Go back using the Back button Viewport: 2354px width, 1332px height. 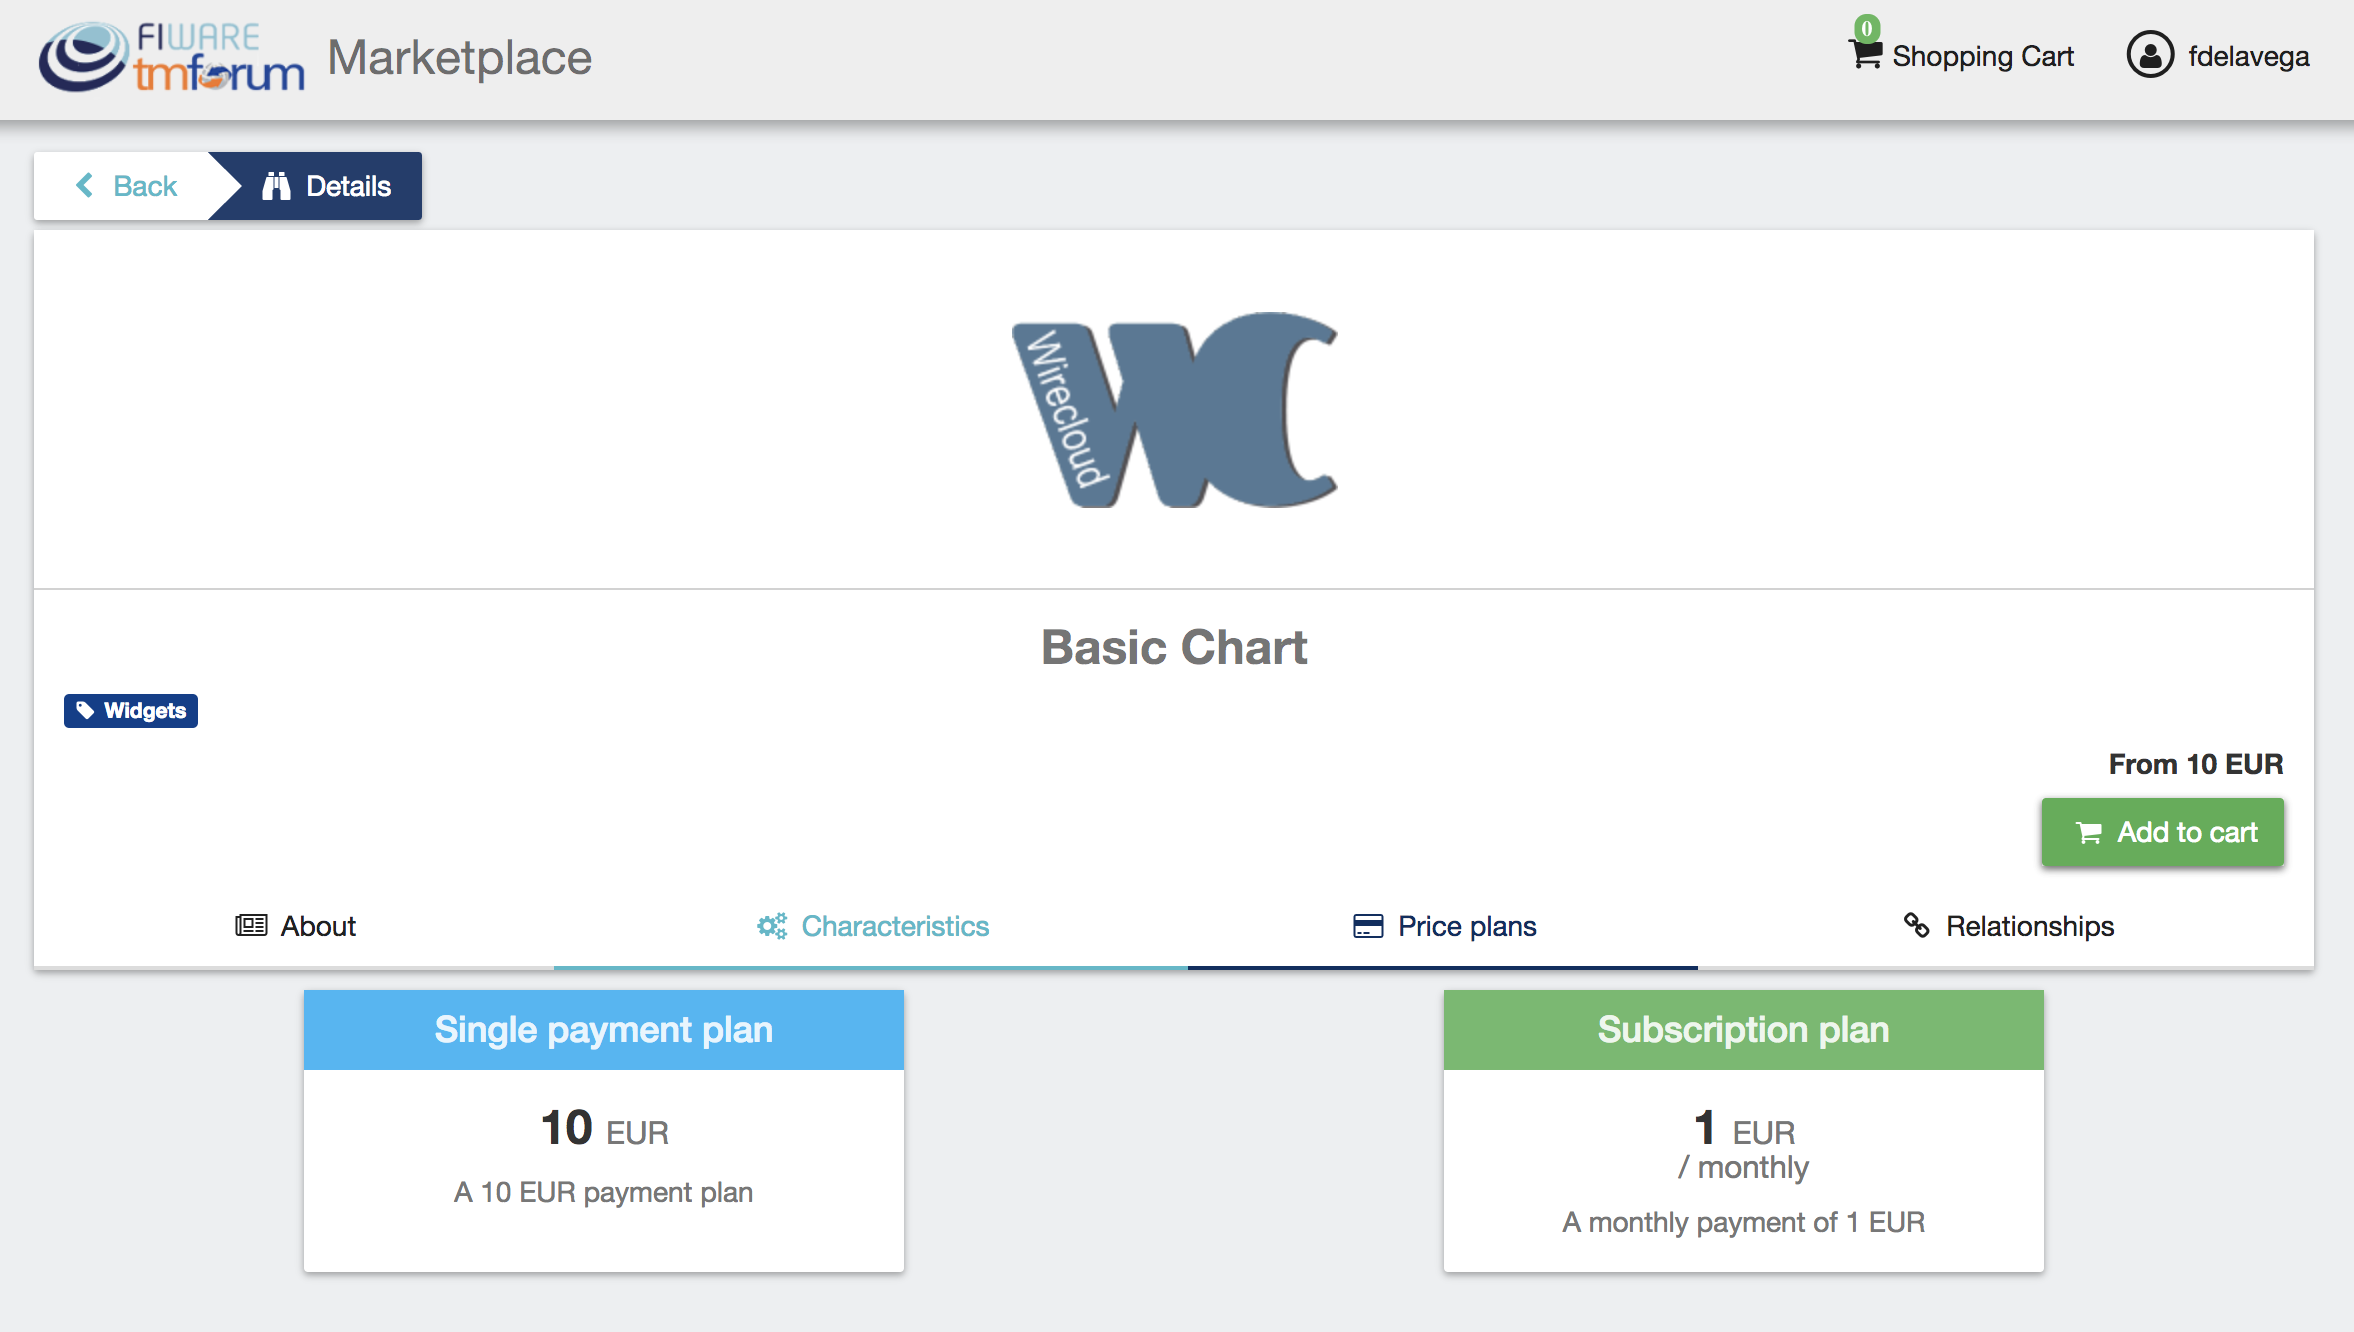coord(126,186)
